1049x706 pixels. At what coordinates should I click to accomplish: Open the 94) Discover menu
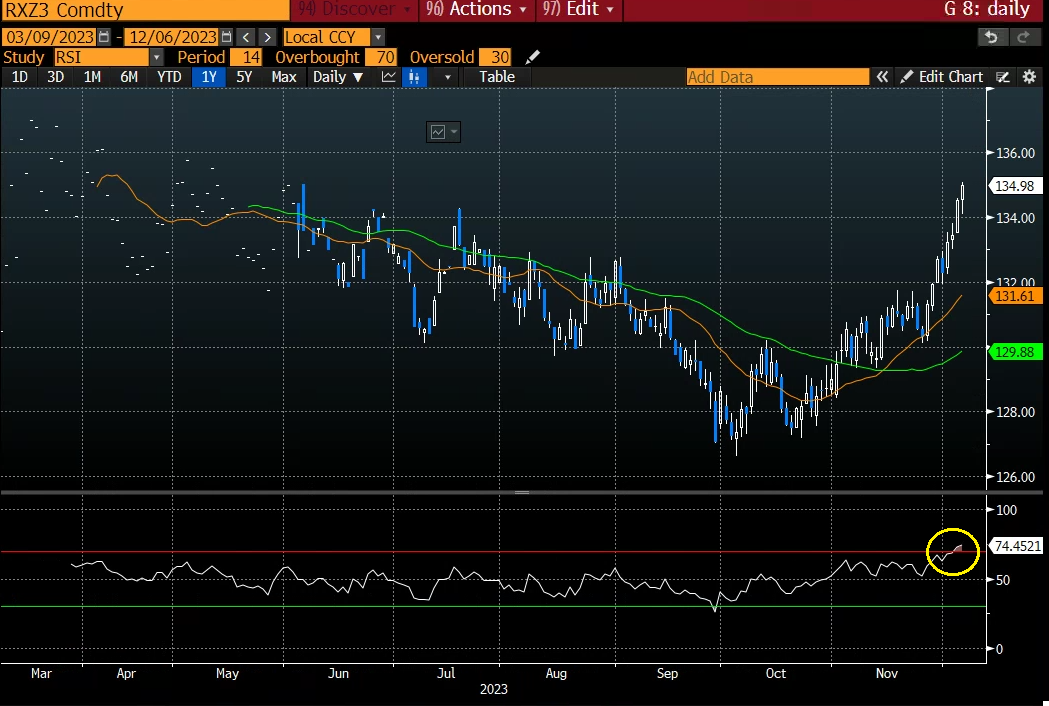[354, 9]
